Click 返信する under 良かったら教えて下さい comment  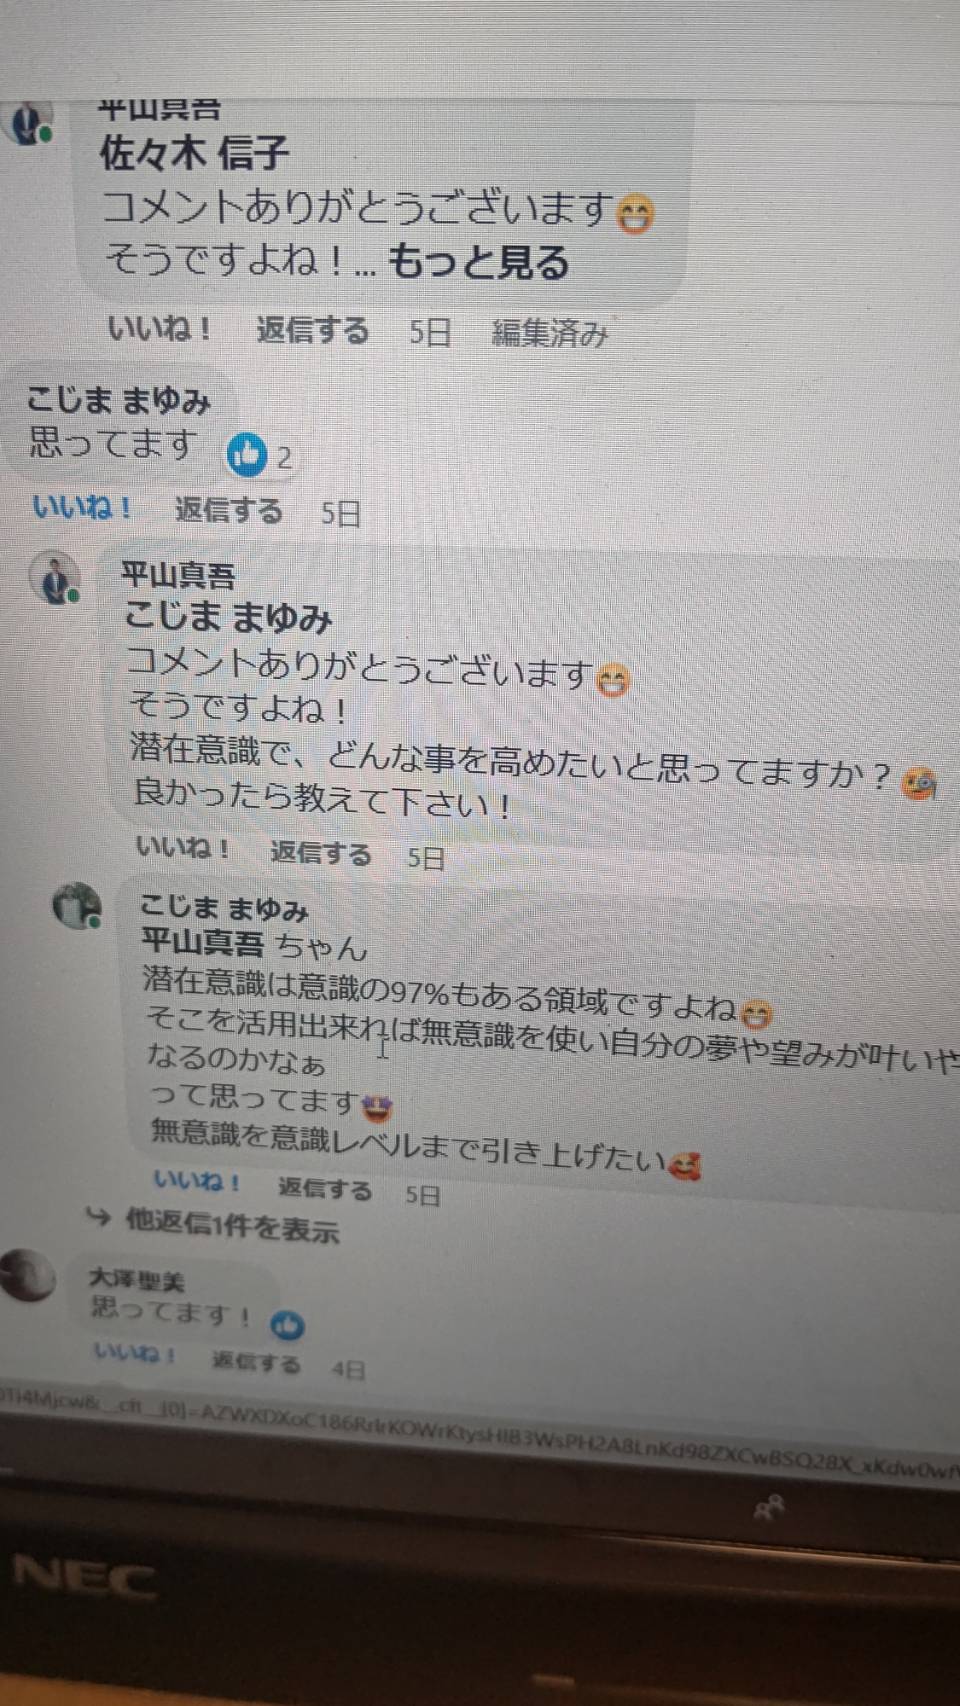pos(321,852)
